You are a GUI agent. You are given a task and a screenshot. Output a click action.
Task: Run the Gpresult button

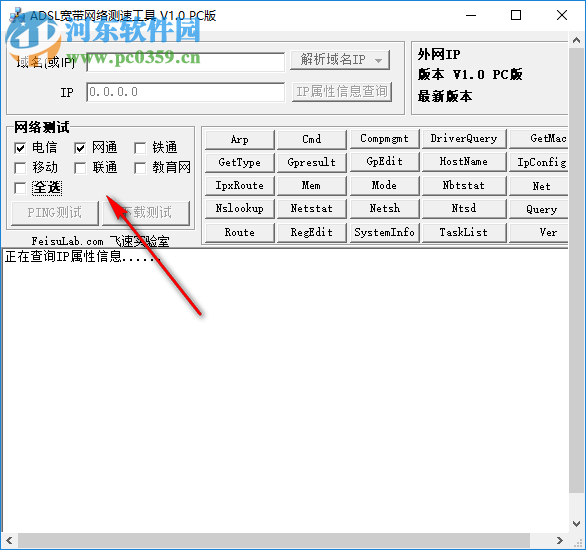pos(312,163)
